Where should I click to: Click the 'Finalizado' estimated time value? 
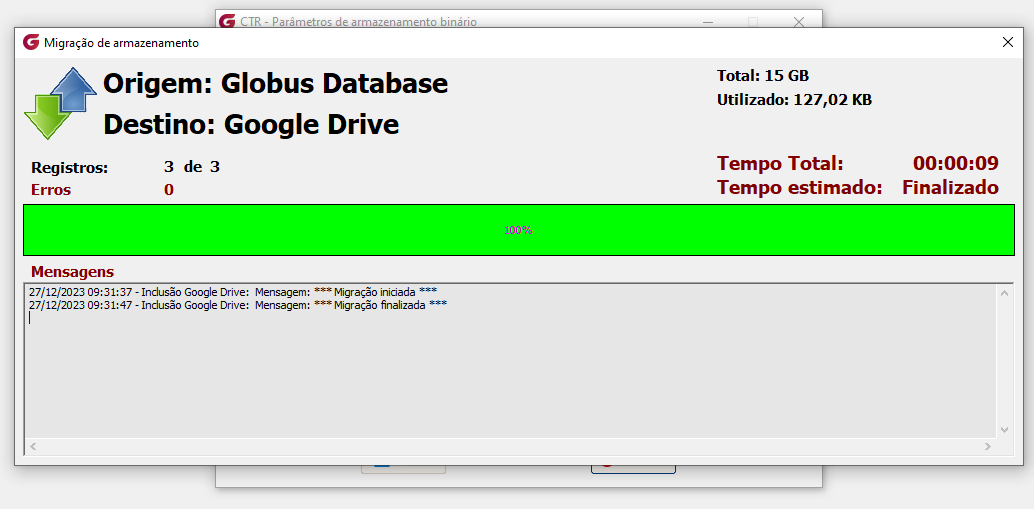click(950, 187)
